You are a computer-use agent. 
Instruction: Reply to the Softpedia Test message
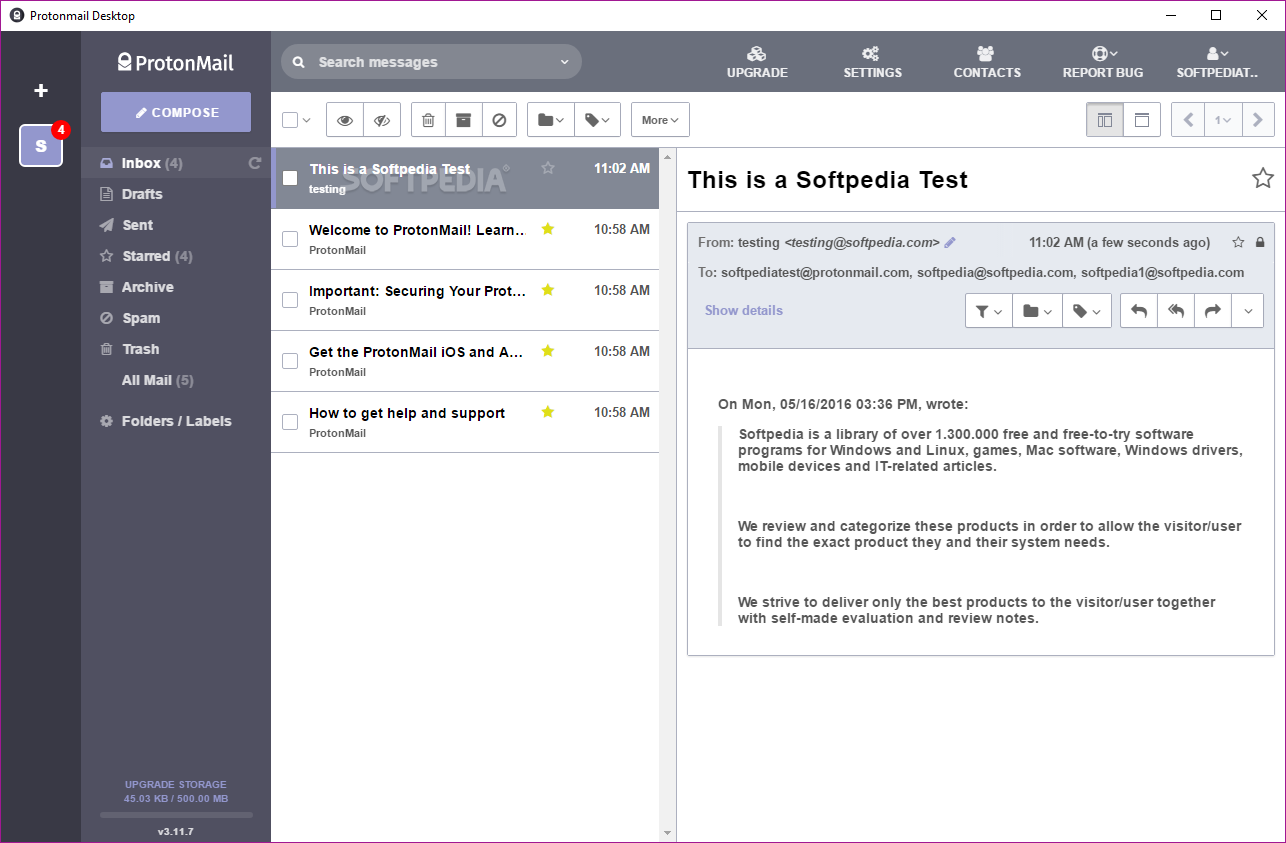pos(1138,310)
